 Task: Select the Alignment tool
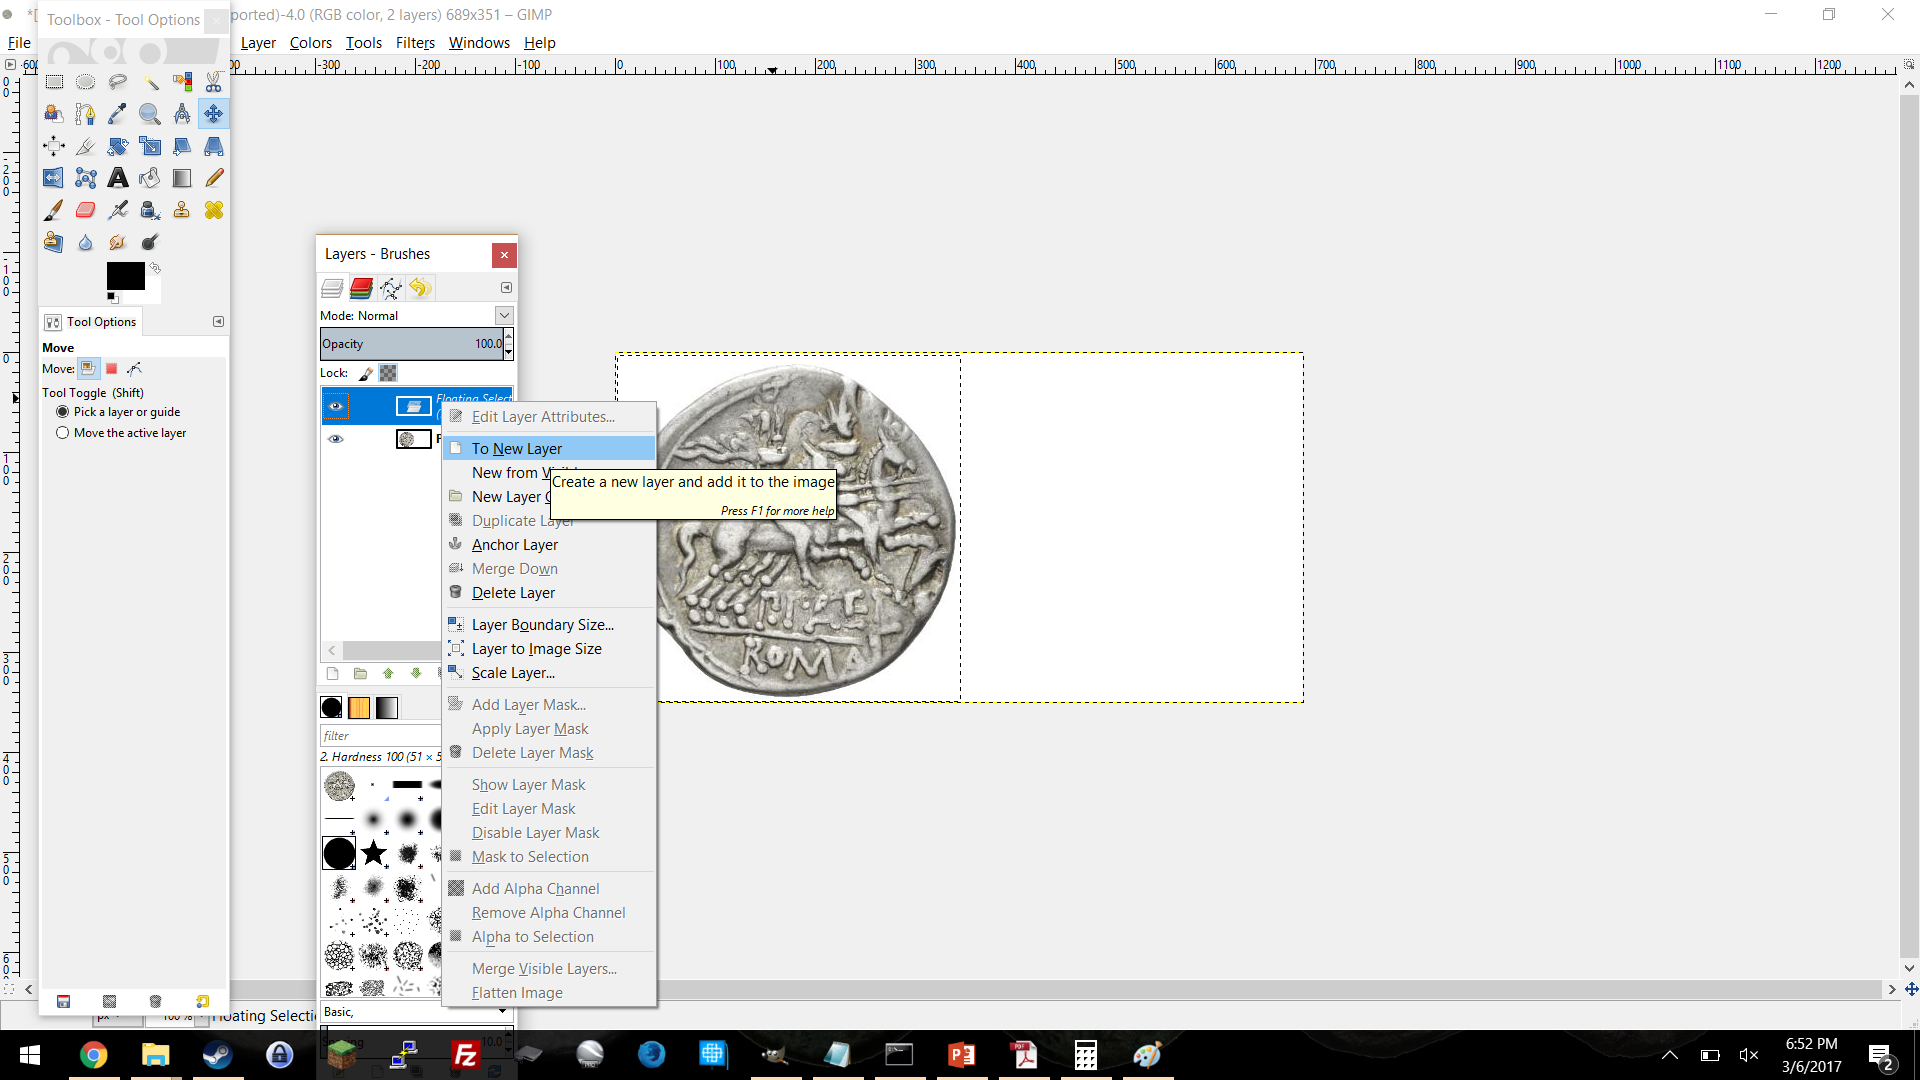[54, 146]
